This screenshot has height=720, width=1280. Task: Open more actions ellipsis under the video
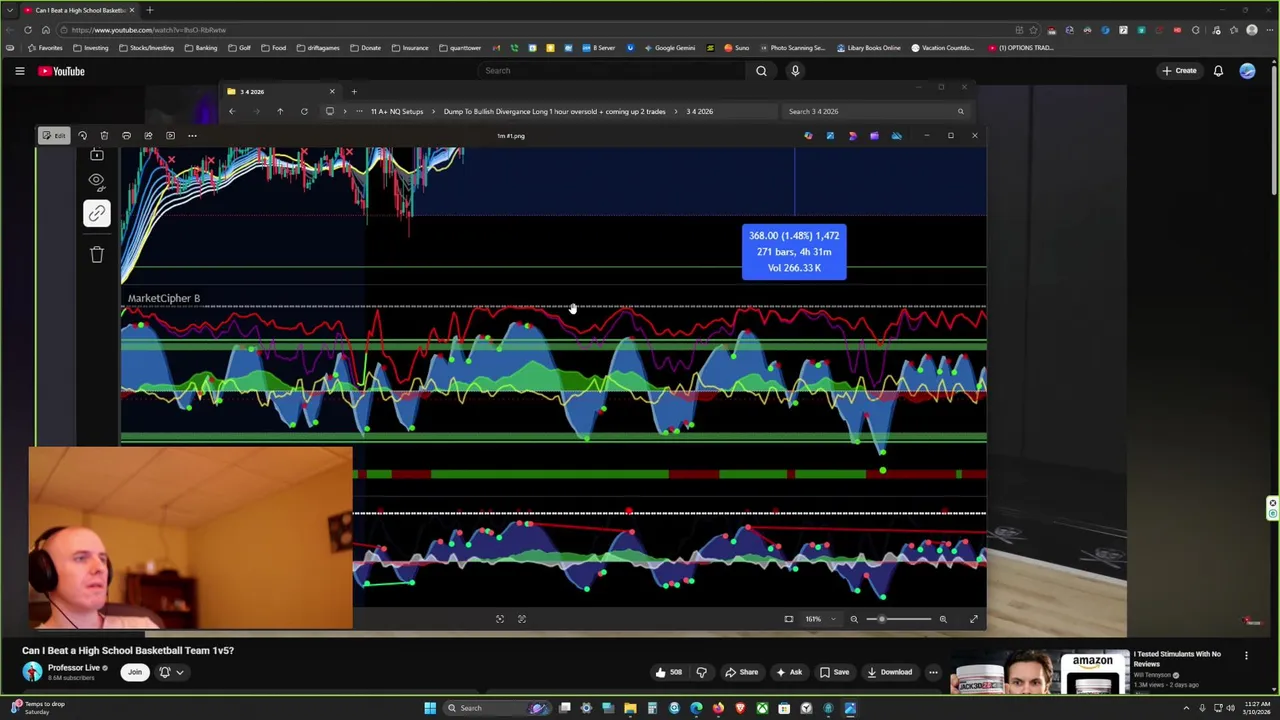tap(933, 672)
